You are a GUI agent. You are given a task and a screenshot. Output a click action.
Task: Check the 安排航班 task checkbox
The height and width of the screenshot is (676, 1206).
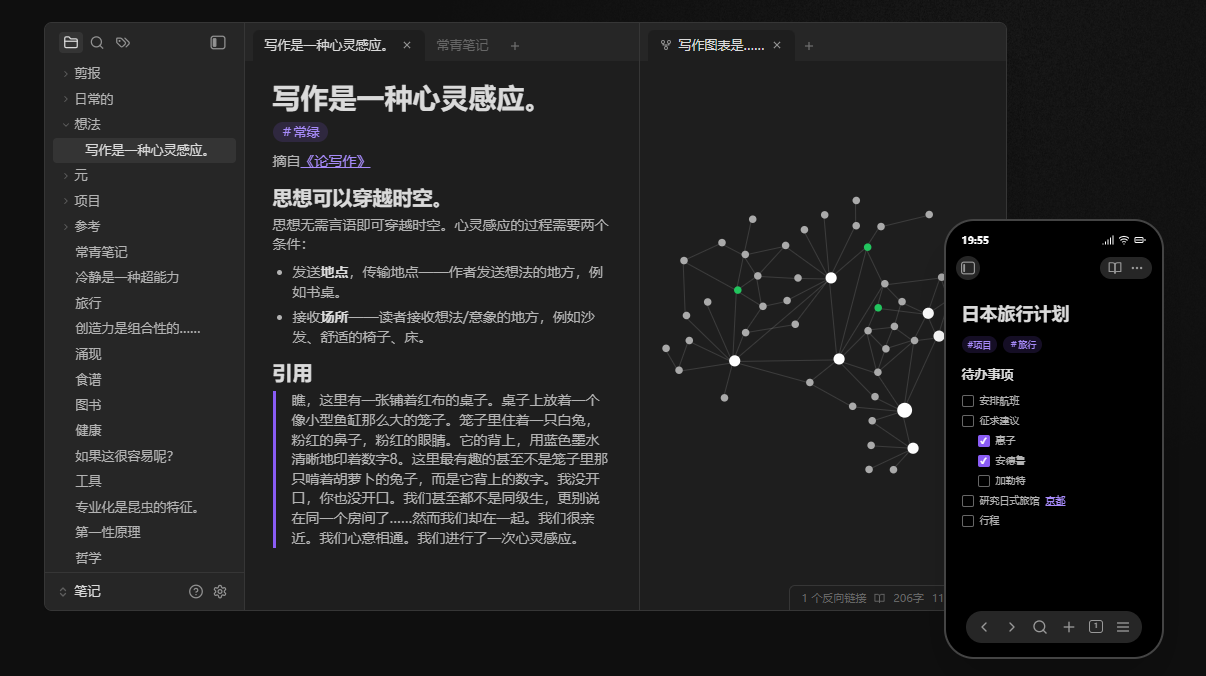tap(968, 401)
